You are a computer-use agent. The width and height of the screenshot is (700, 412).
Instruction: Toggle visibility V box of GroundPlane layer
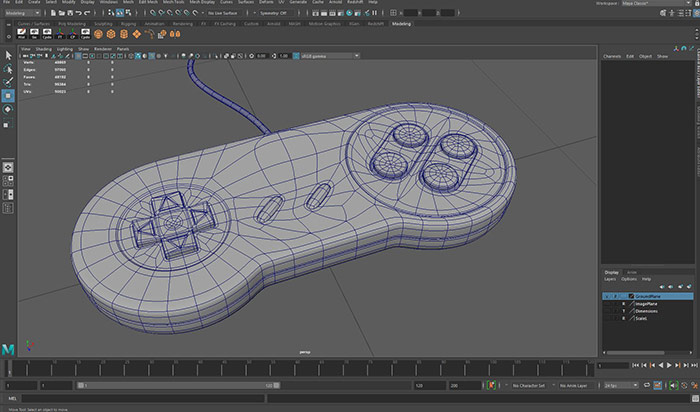[x=606, y=296]
